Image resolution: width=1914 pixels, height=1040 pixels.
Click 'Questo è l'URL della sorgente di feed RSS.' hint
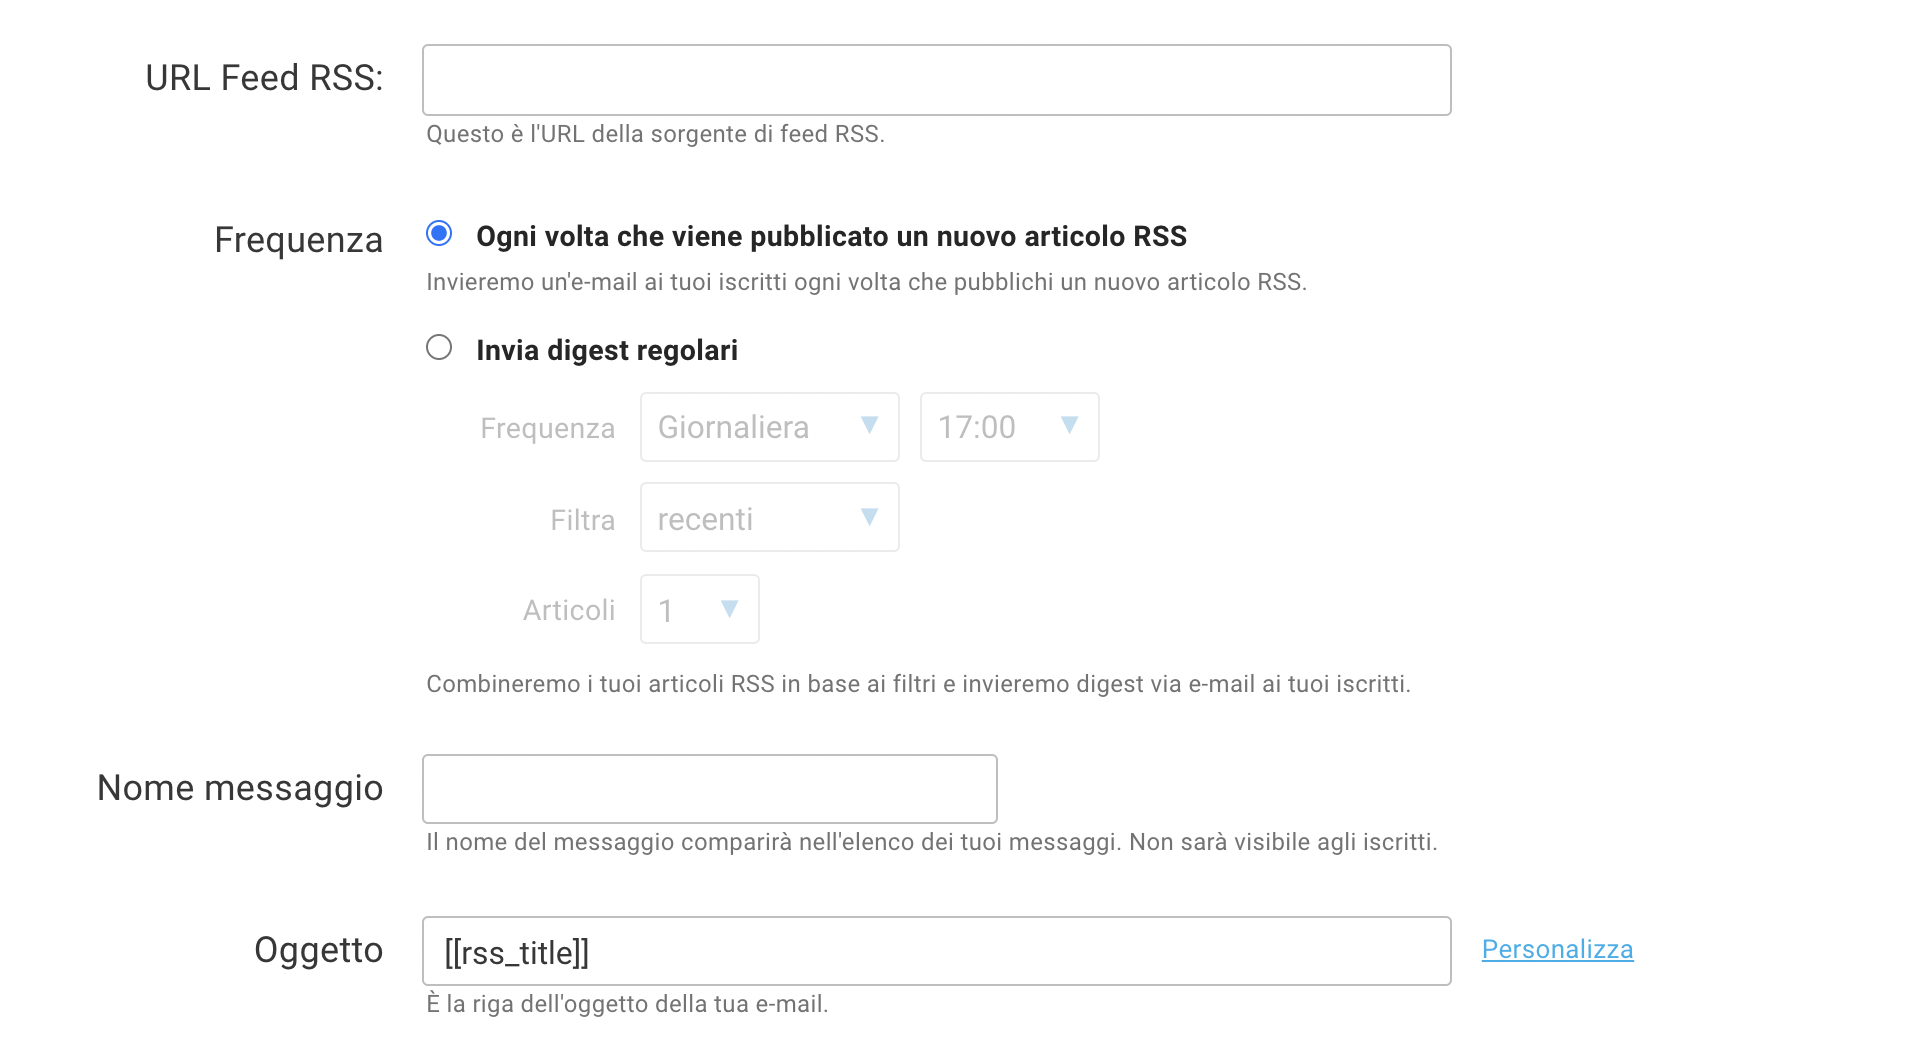pos(655,134)
